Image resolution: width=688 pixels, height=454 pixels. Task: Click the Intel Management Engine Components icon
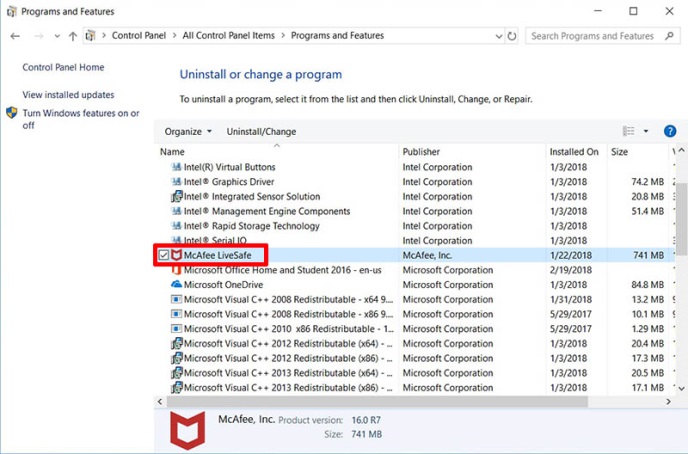click(176, 211)
